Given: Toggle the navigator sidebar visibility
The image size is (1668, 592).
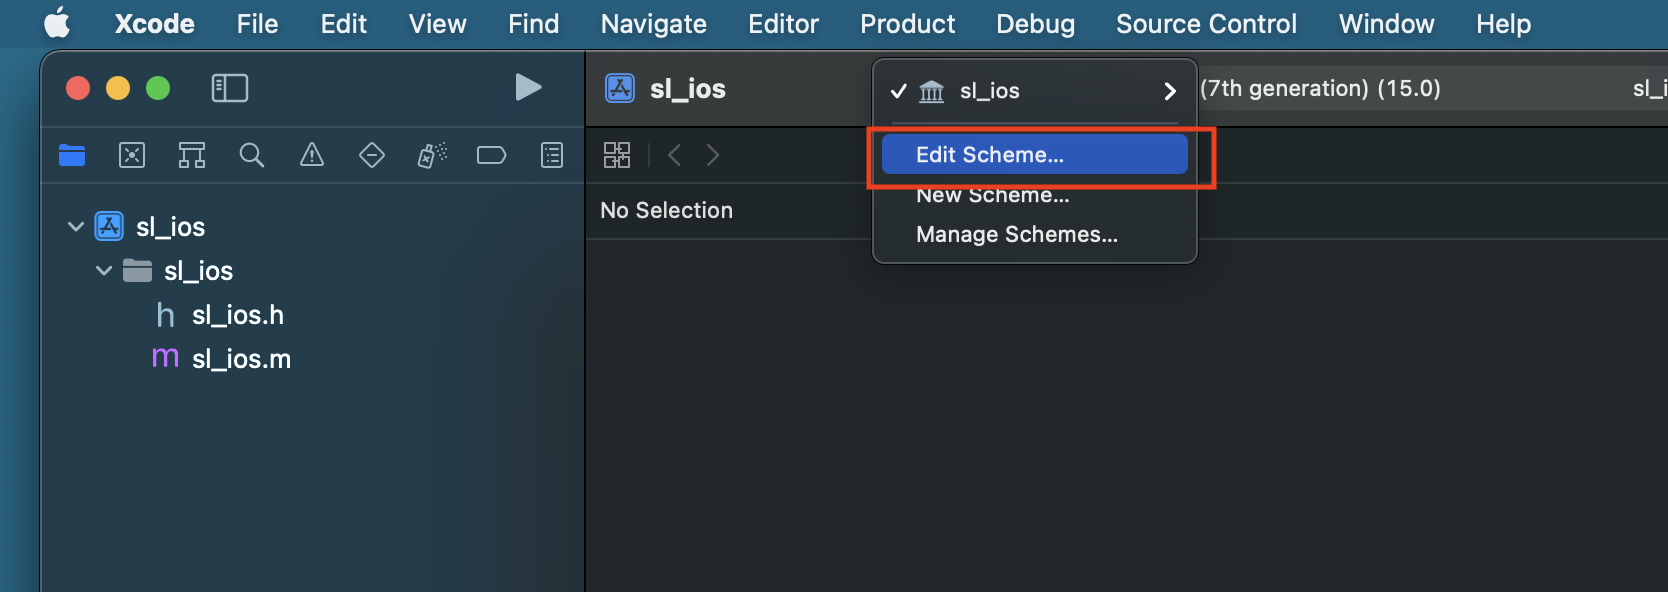Looking at the screenshot, I should tap(230, 88).
